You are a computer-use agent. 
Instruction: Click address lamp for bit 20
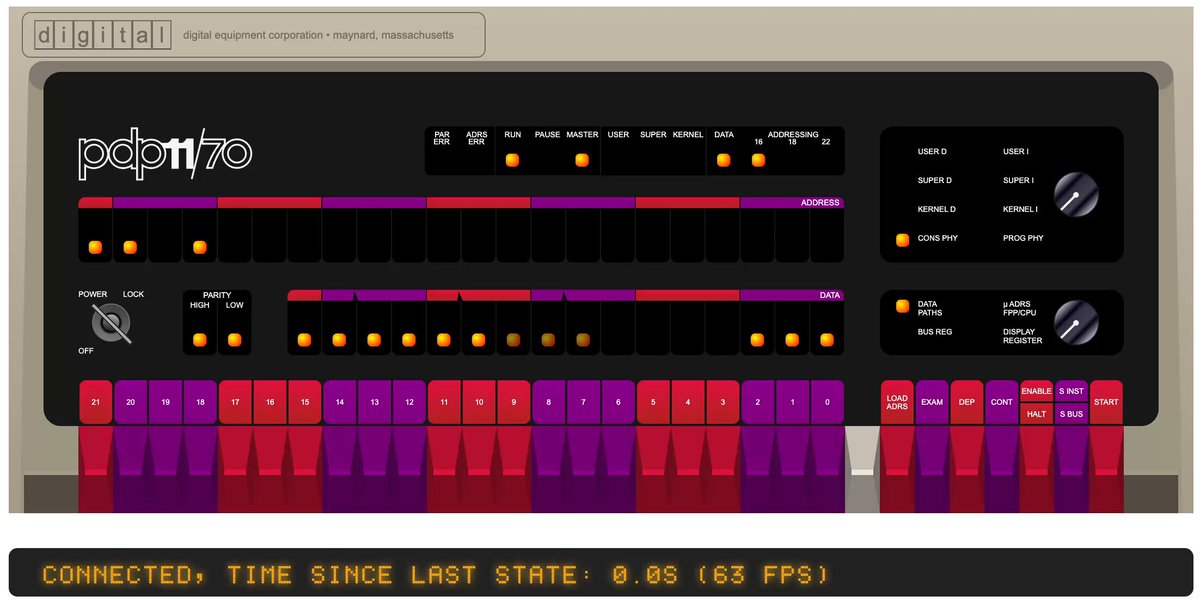click(x=130, y=247)
